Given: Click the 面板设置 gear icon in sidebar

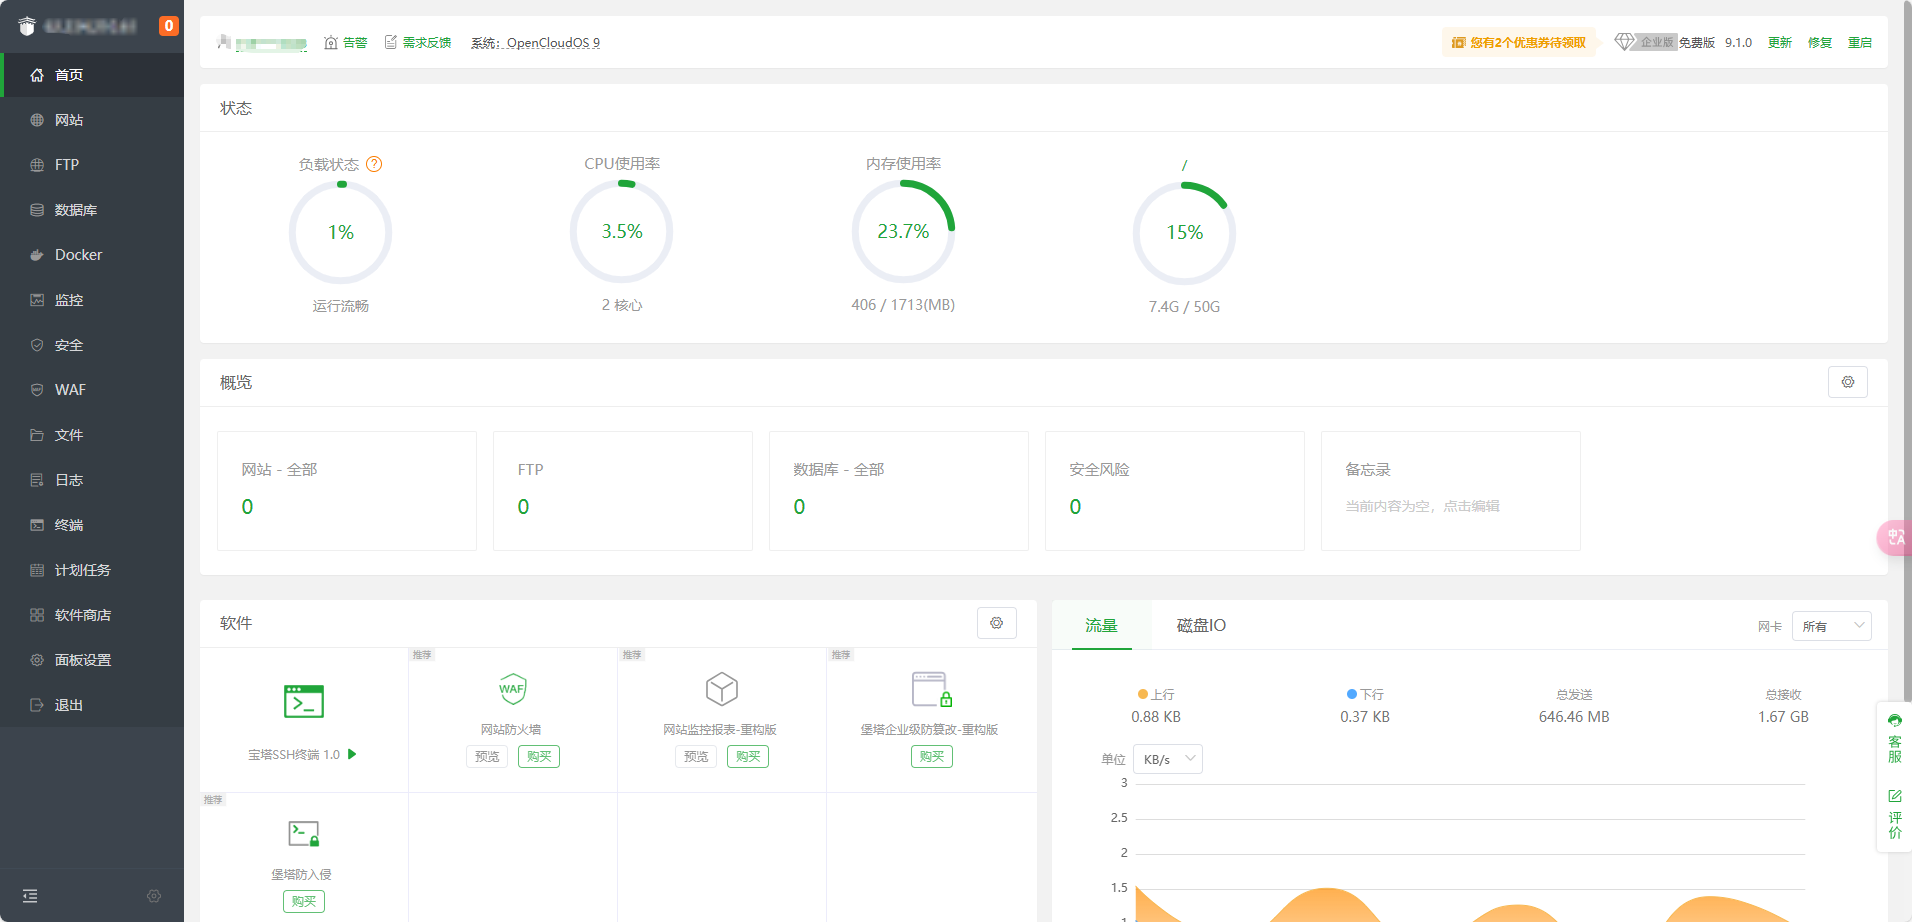Looking at the screenshot, I should click(37, 660).
